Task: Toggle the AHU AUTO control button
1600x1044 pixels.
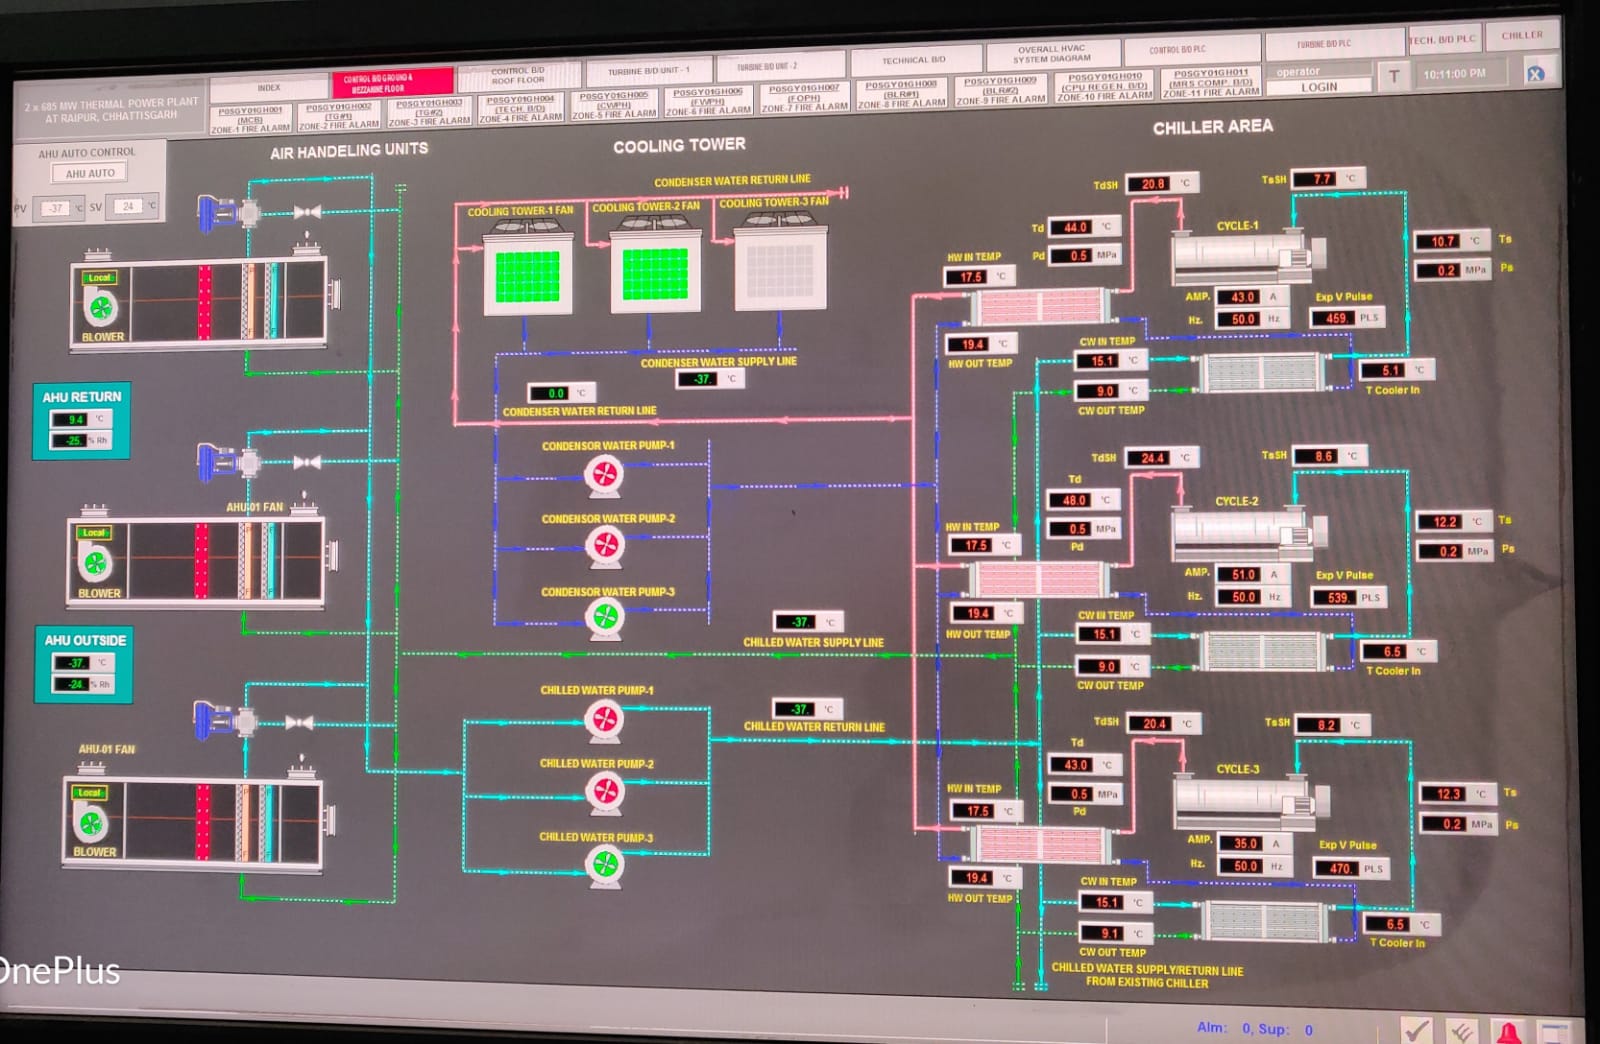Action: [90, 173]
